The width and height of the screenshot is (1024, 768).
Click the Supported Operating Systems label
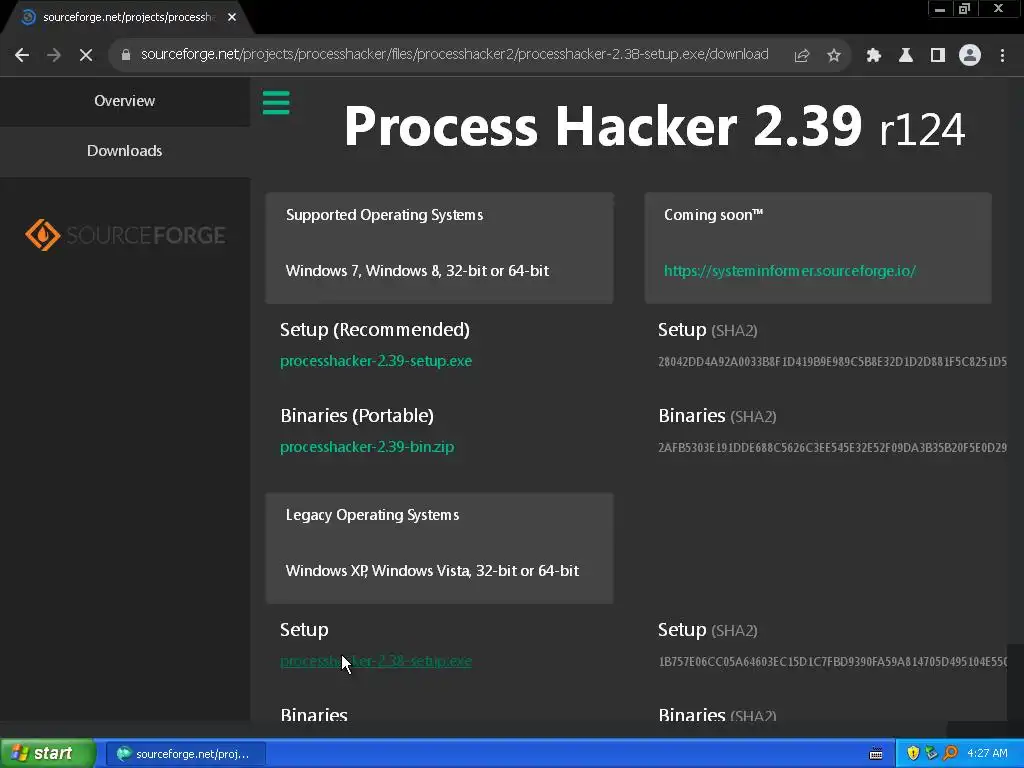click(385, 215)
